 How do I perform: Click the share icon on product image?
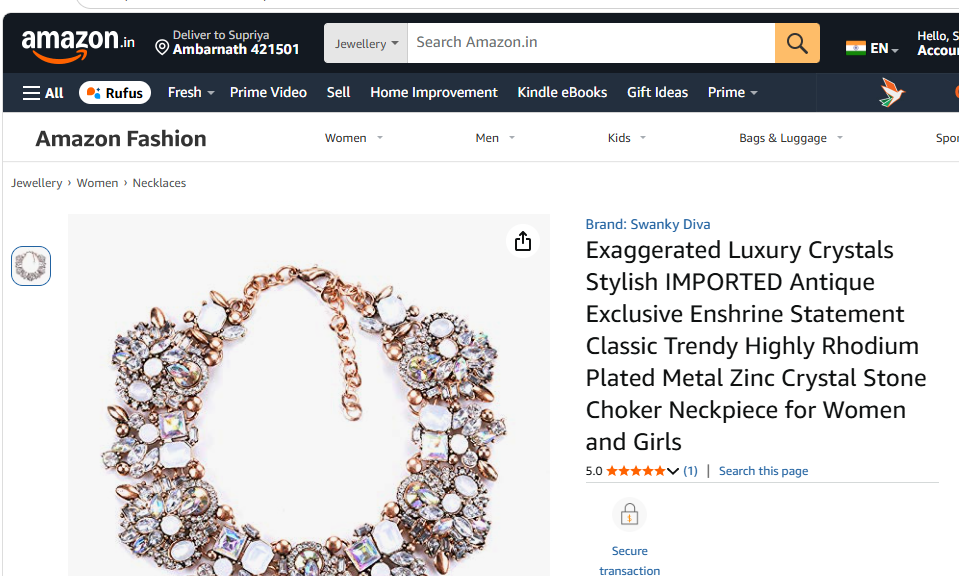pyautogui.click(x=523, y=241)
